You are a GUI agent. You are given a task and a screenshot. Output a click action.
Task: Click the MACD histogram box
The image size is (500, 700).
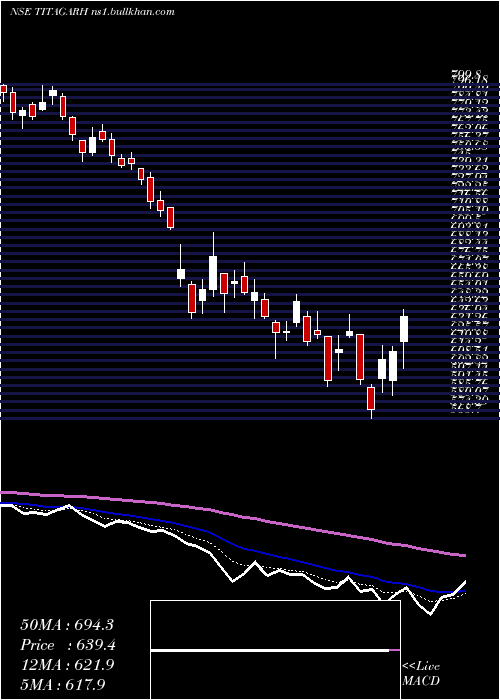275,650
